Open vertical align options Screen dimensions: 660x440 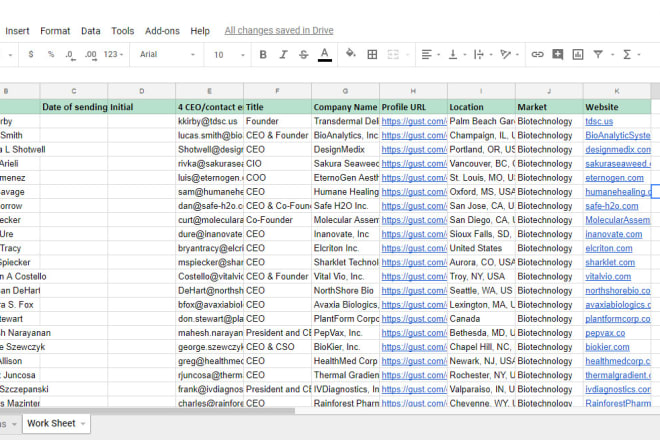[x=453, y=55]
